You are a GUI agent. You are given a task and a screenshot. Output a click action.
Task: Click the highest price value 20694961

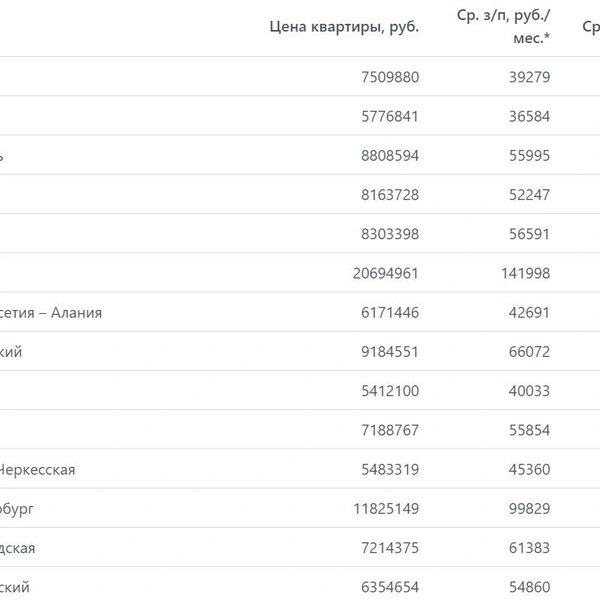click(386, 273)
